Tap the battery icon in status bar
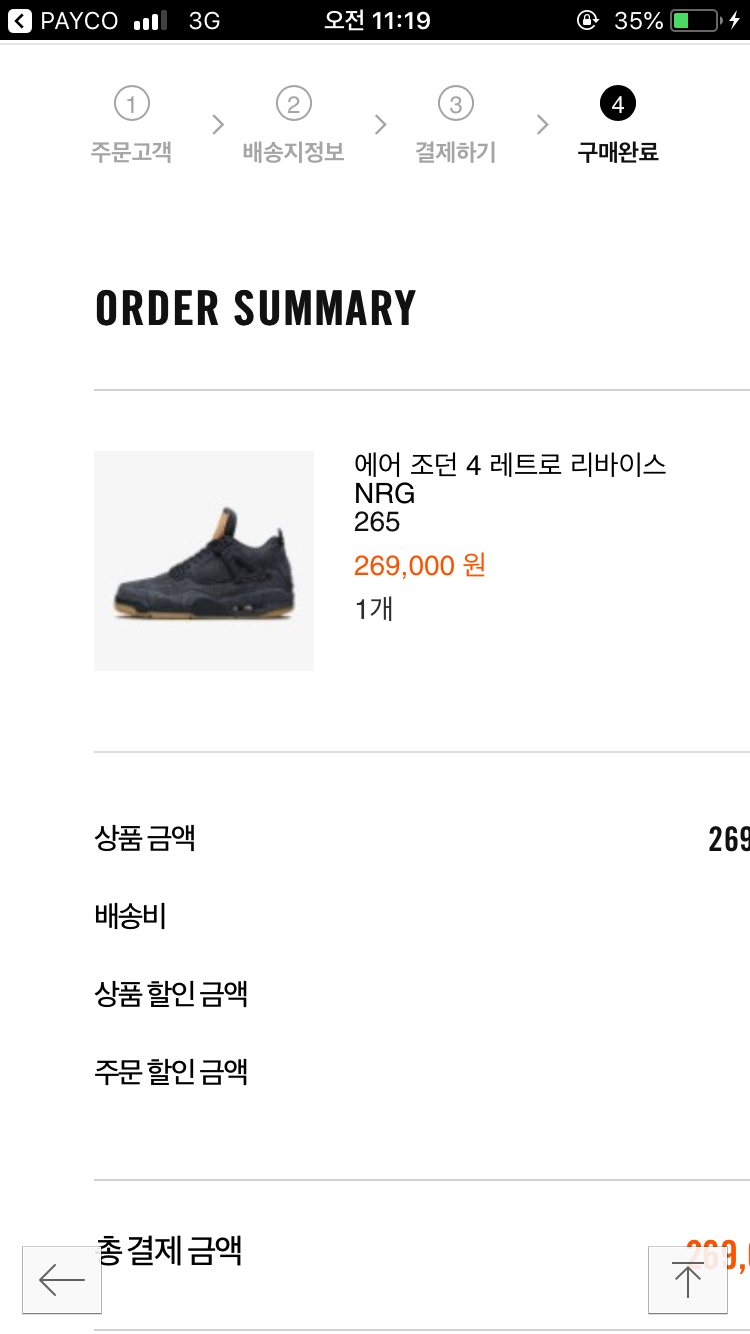The image size is (750, 1334). 695,20
